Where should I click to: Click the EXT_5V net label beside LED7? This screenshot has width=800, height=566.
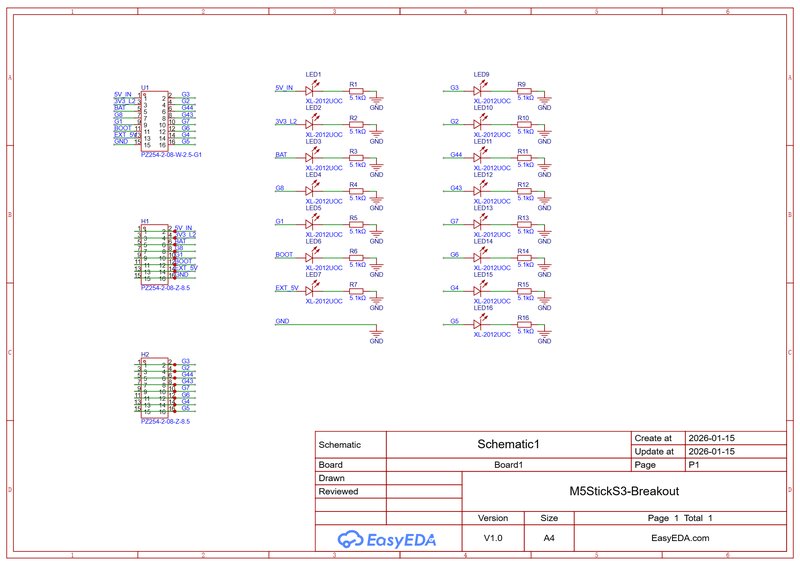point(287,288)
